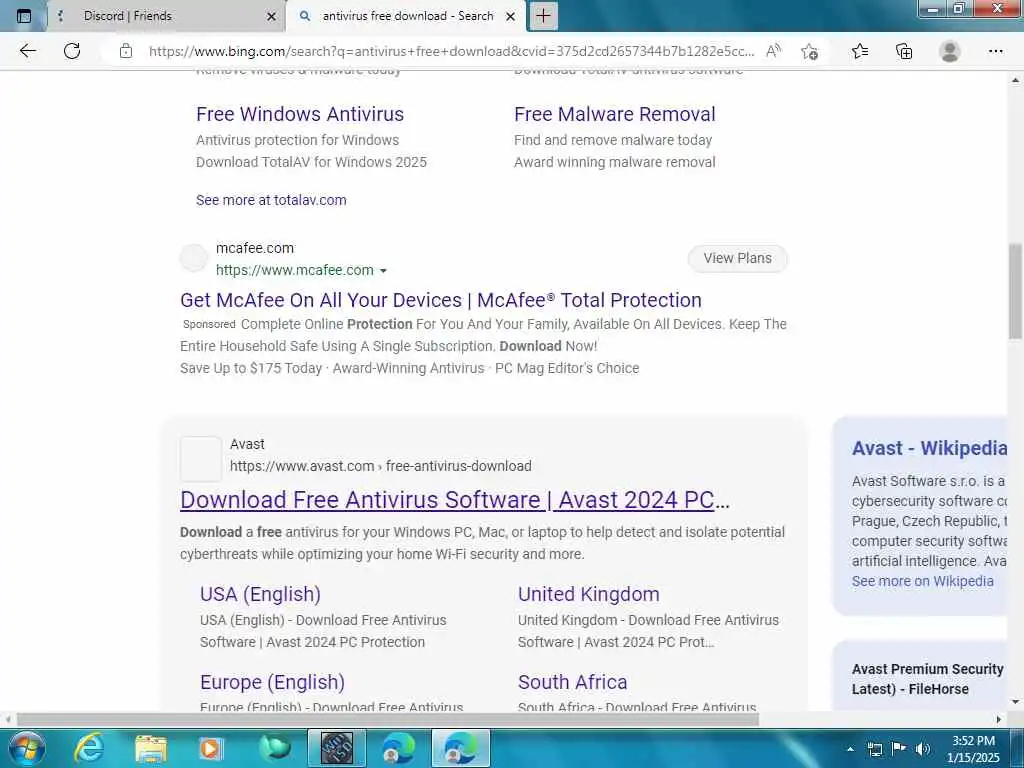This screenshot has height=768, width=1024.
Task: Open Read aloud icon in address bar
Action: pyautogui.click(x=774, y=51)
